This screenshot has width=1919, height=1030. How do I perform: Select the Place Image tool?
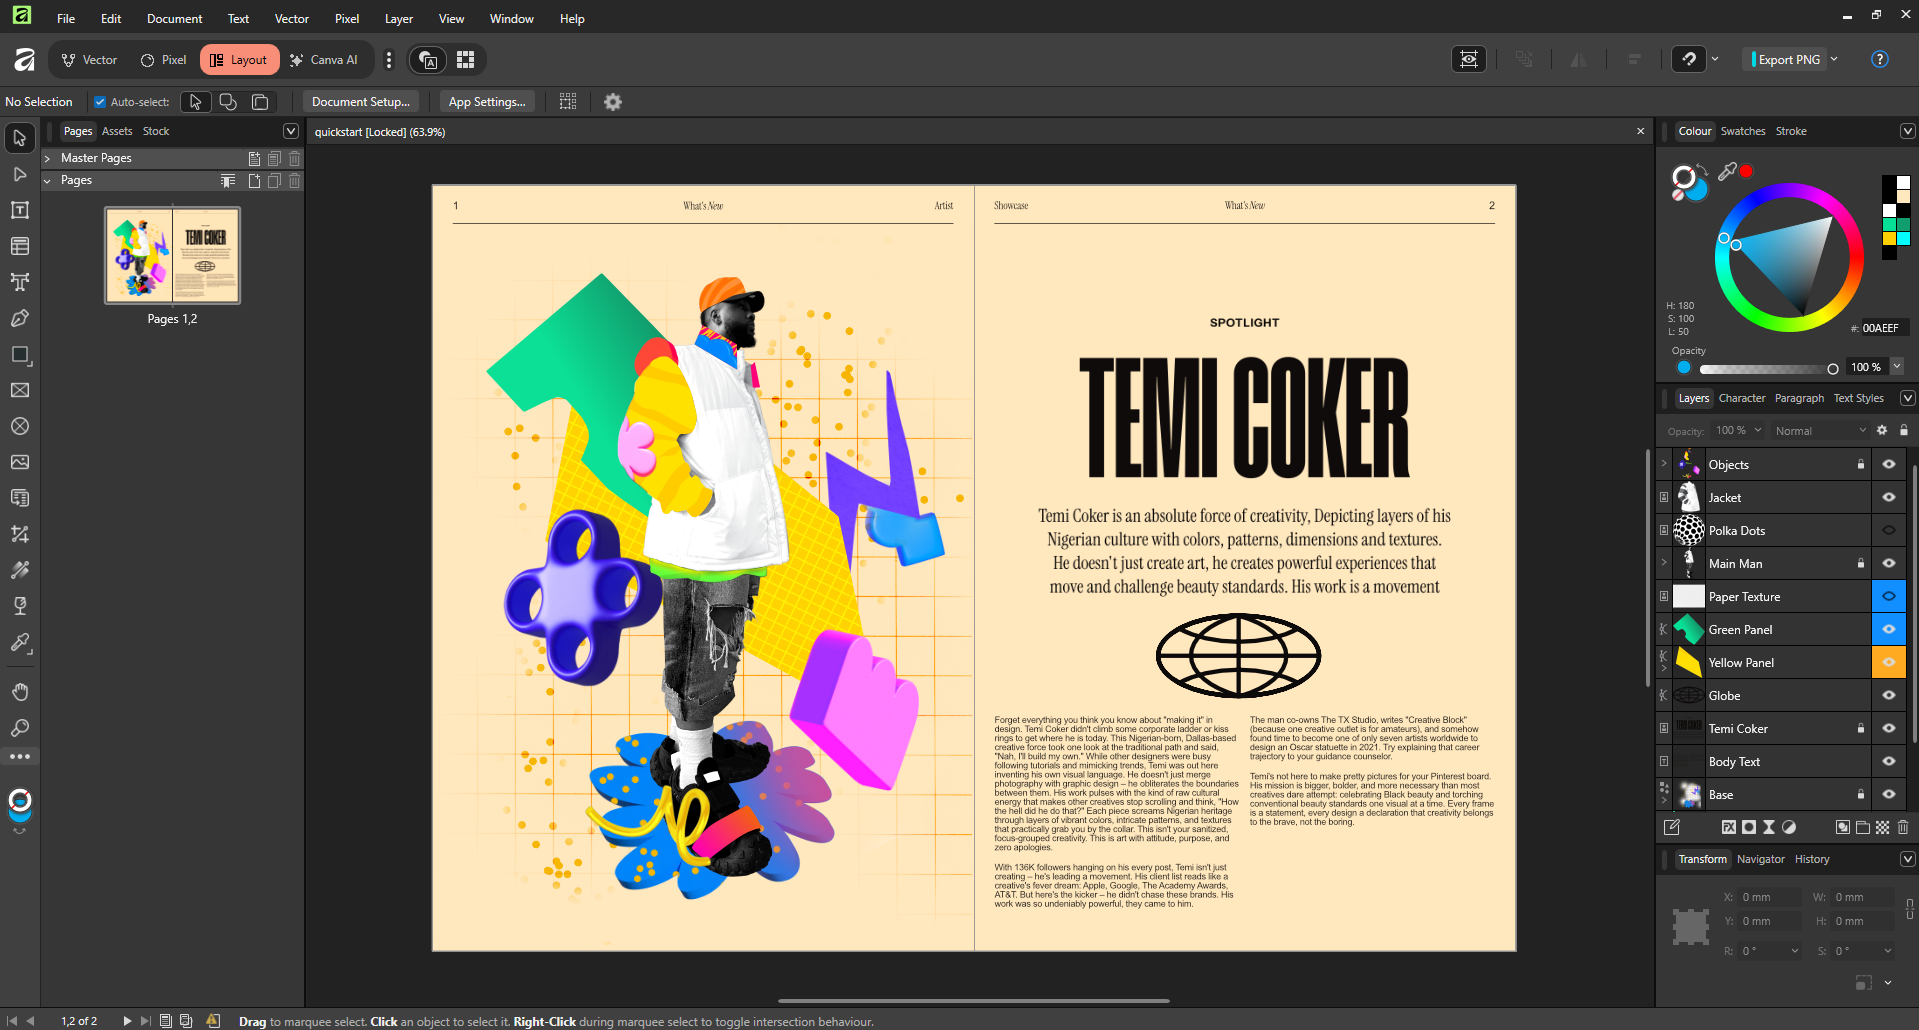tap(20, 462)
